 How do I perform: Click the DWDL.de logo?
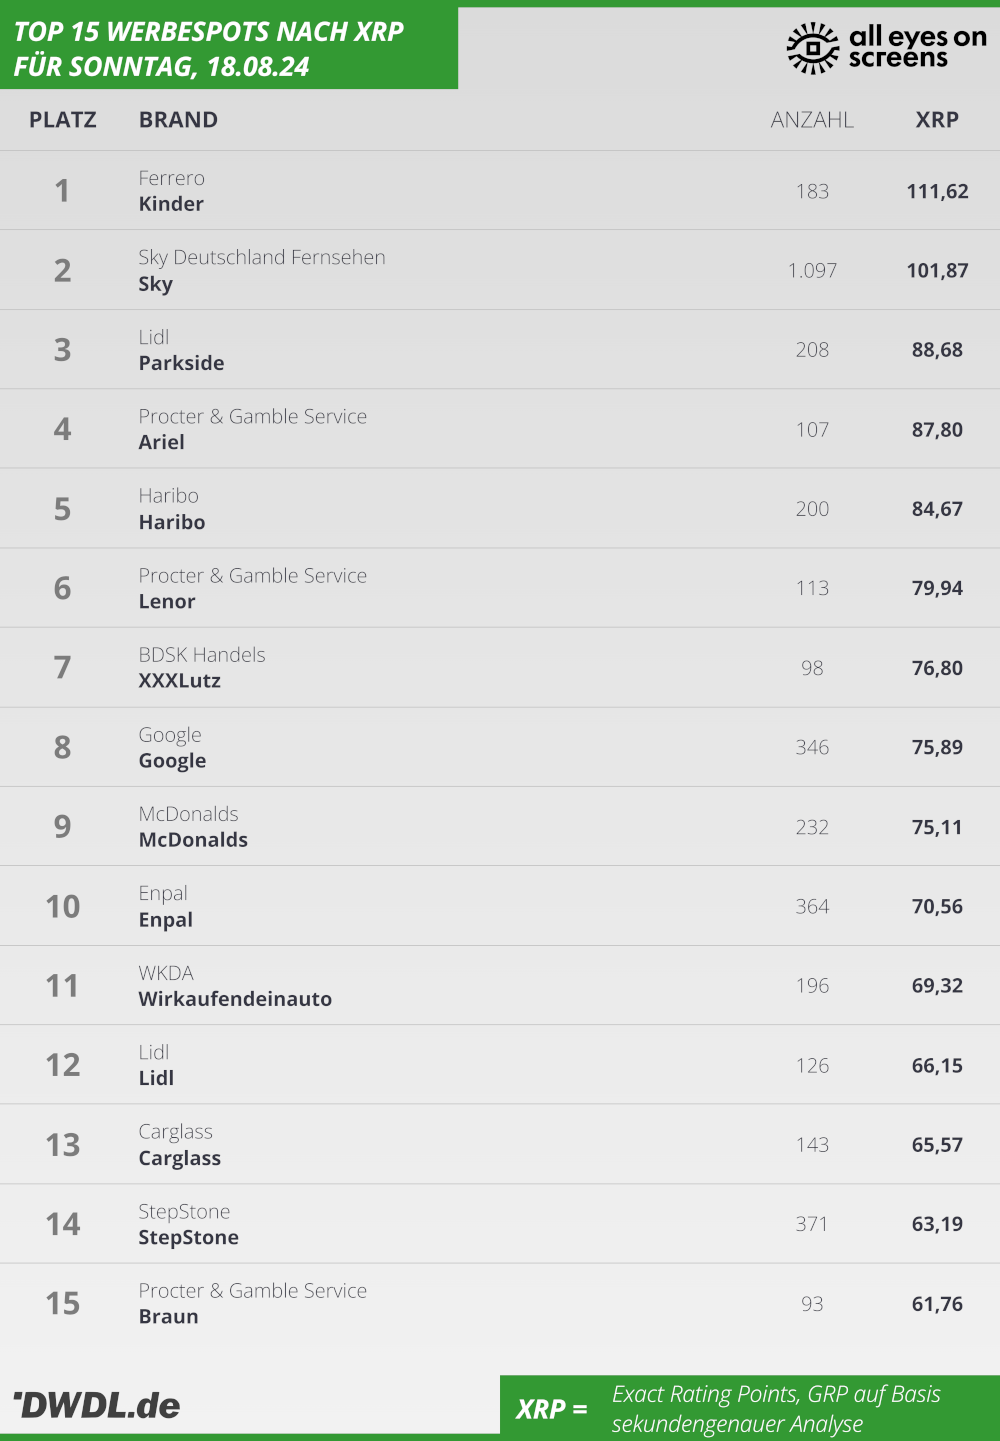coord(96,1405)
